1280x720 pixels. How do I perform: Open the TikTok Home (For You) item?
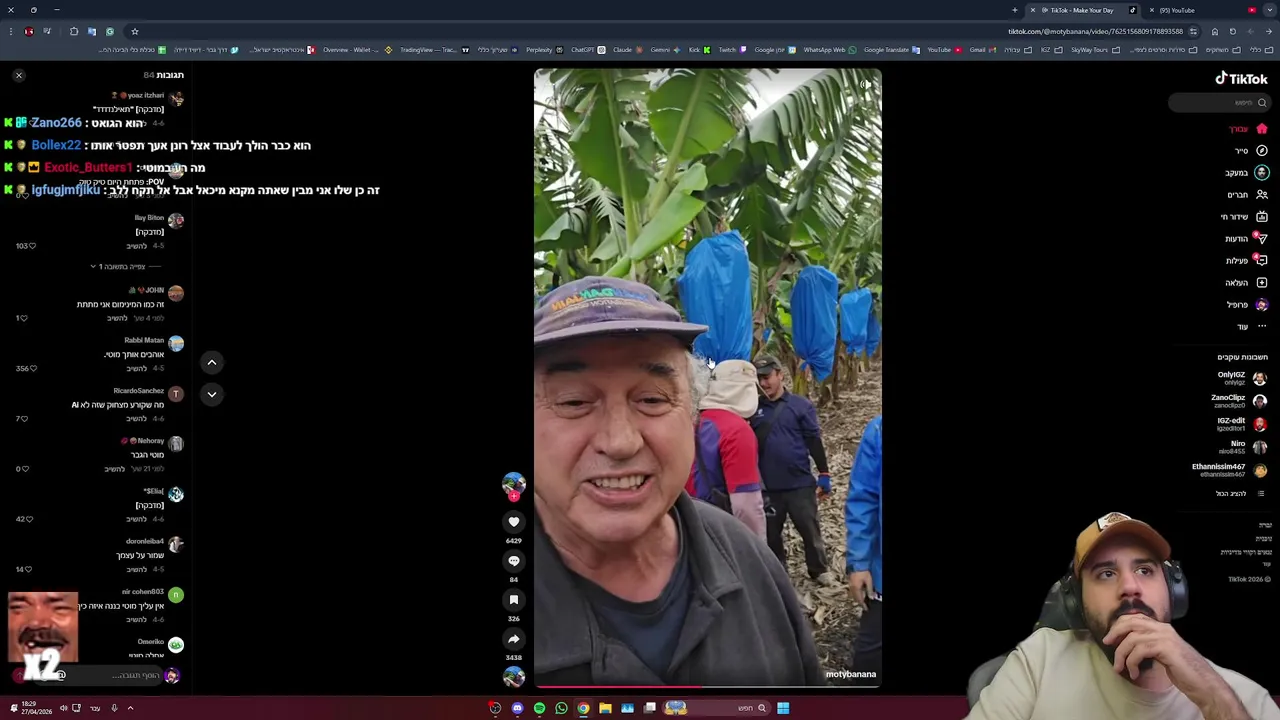pos(1249,129)
